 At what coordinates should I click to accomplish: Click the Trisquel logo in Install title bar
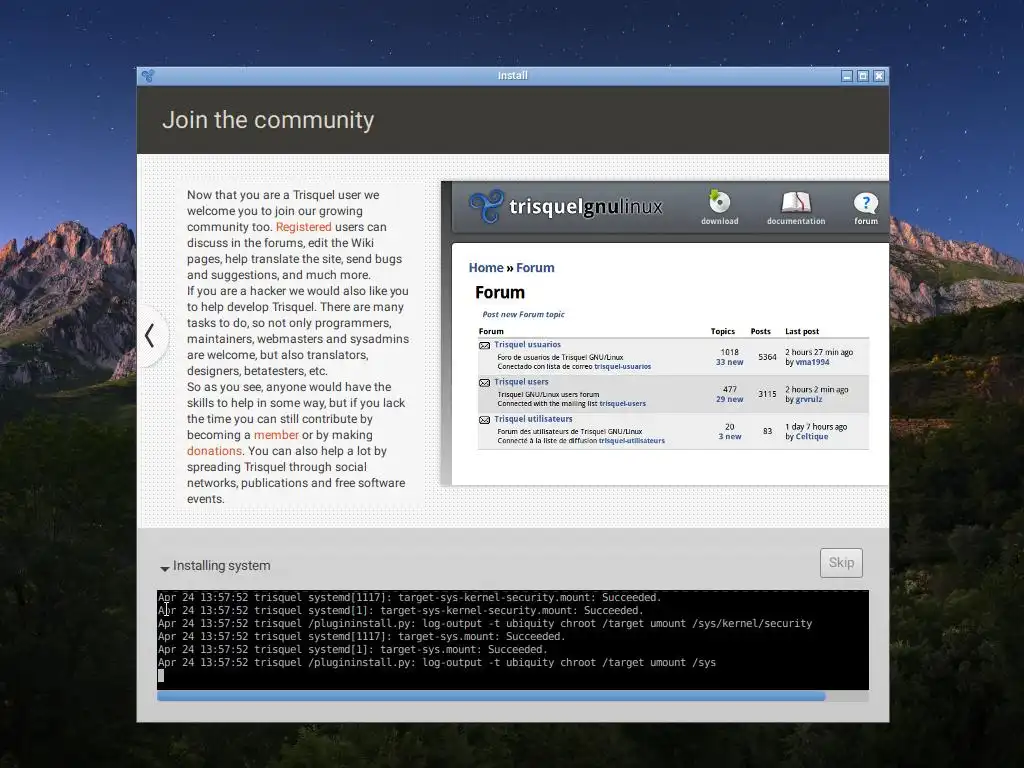pyautogui.click(x=148, y=76)
